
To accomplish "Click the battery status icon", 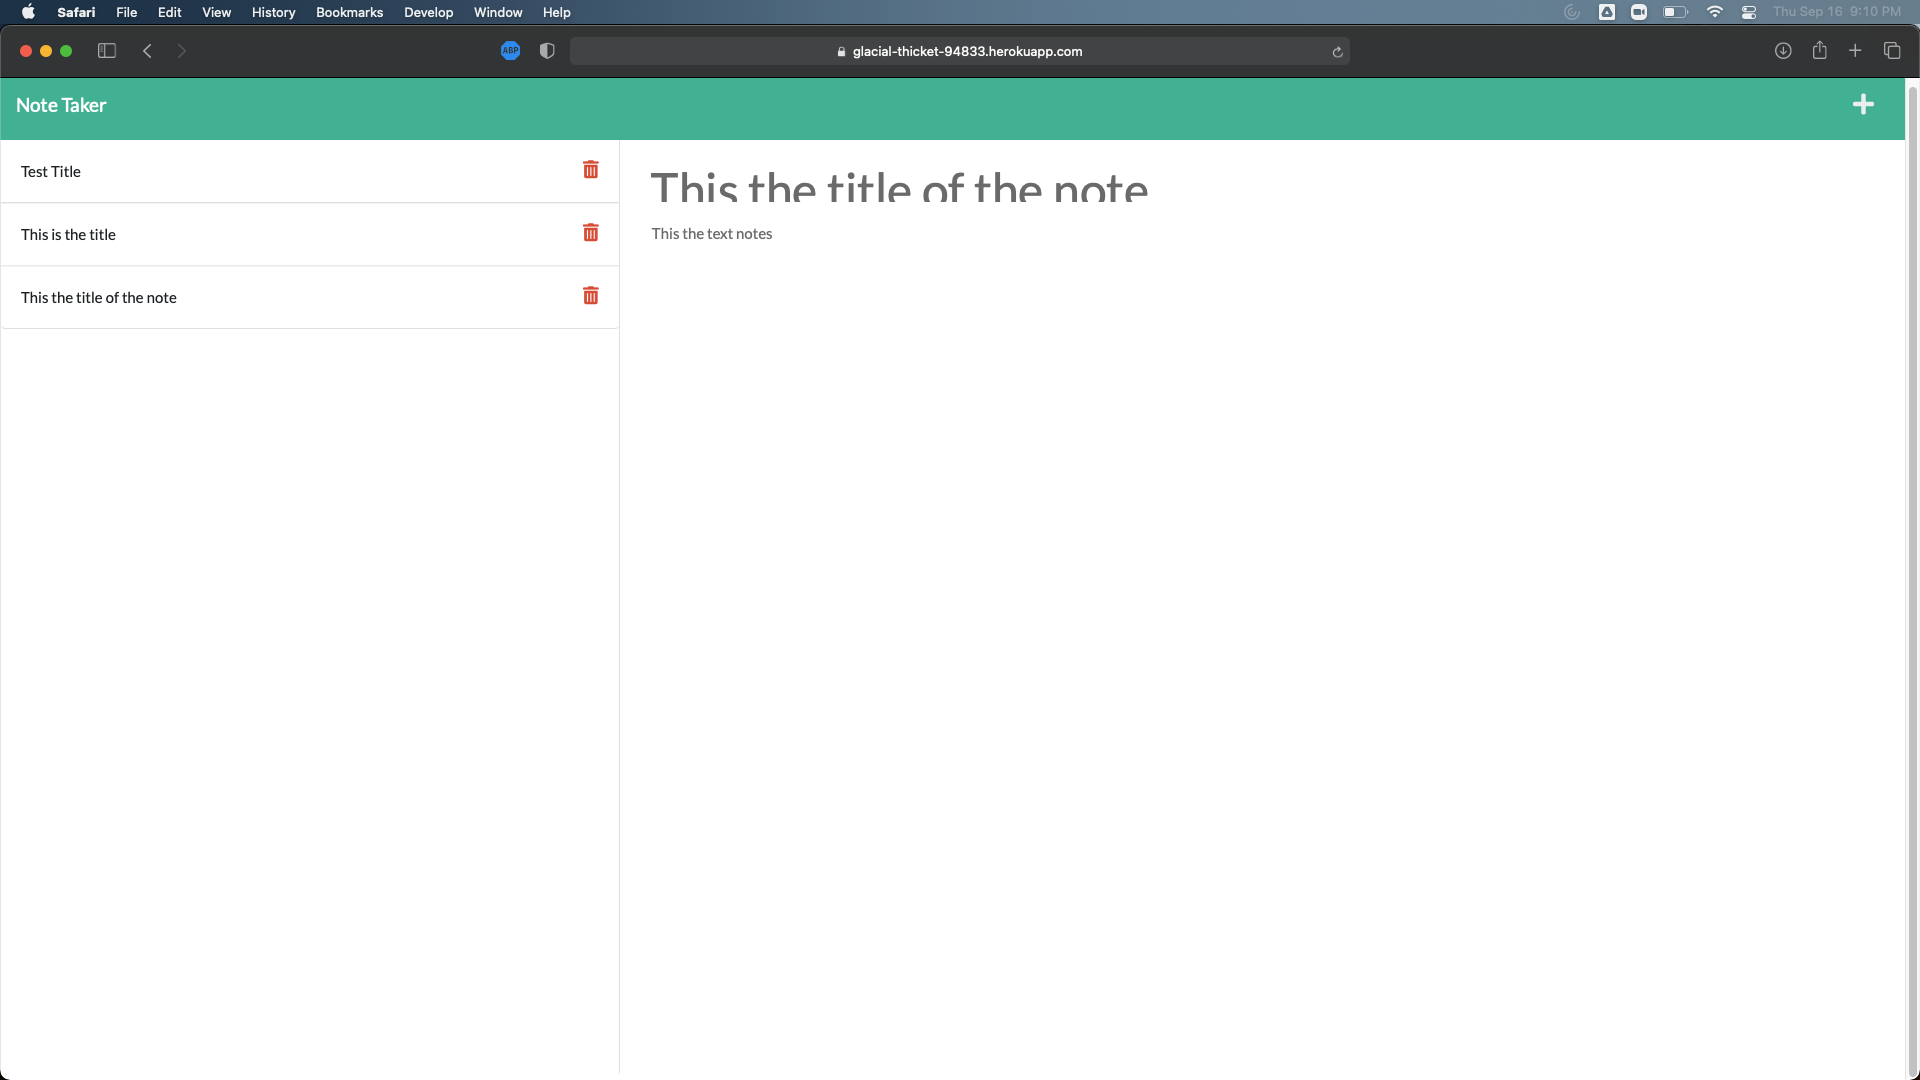I will point(1674,12).
